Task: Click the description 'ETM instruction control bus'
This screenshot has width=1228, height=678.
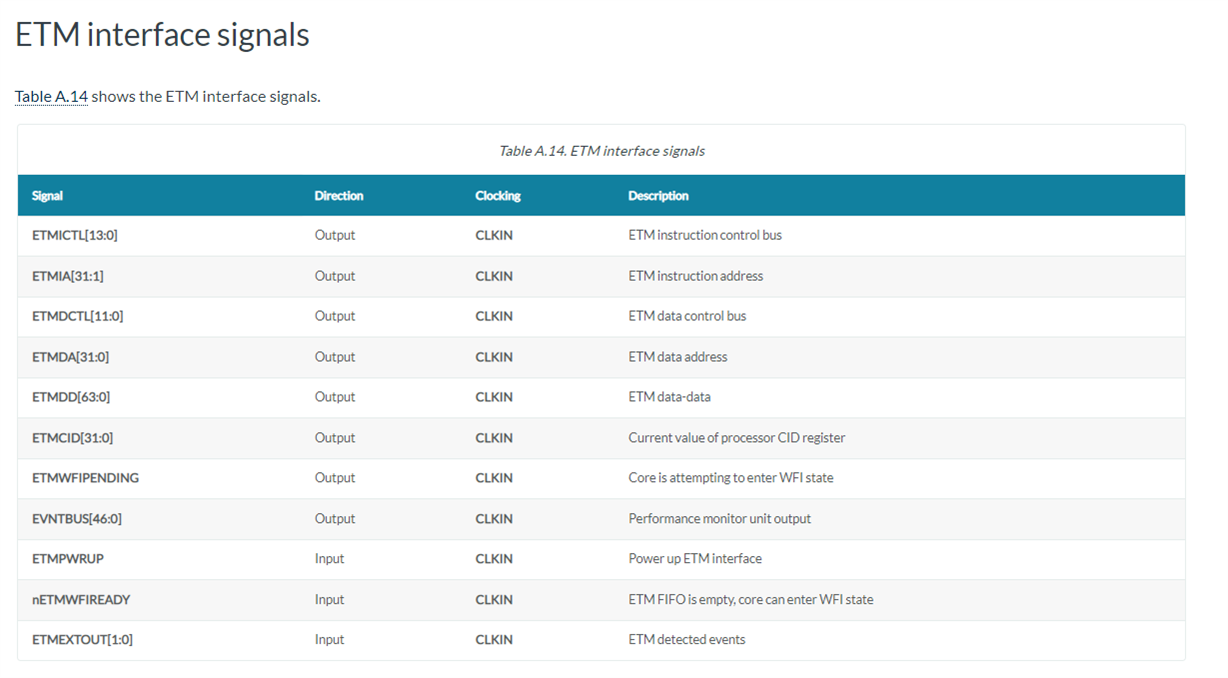Action: click(705, 236)
